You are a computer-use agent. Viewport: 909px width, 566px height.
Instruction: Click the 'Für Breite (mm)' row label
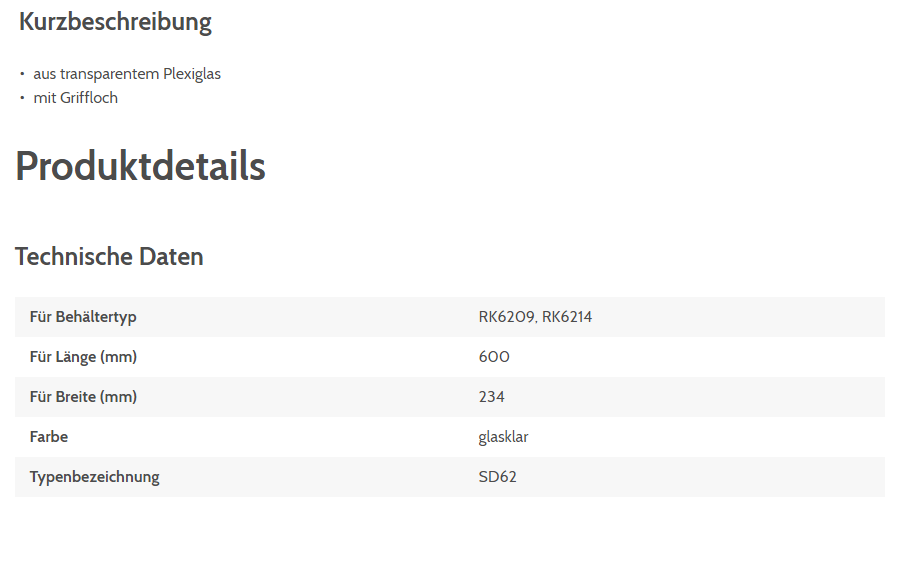(83, 397)
